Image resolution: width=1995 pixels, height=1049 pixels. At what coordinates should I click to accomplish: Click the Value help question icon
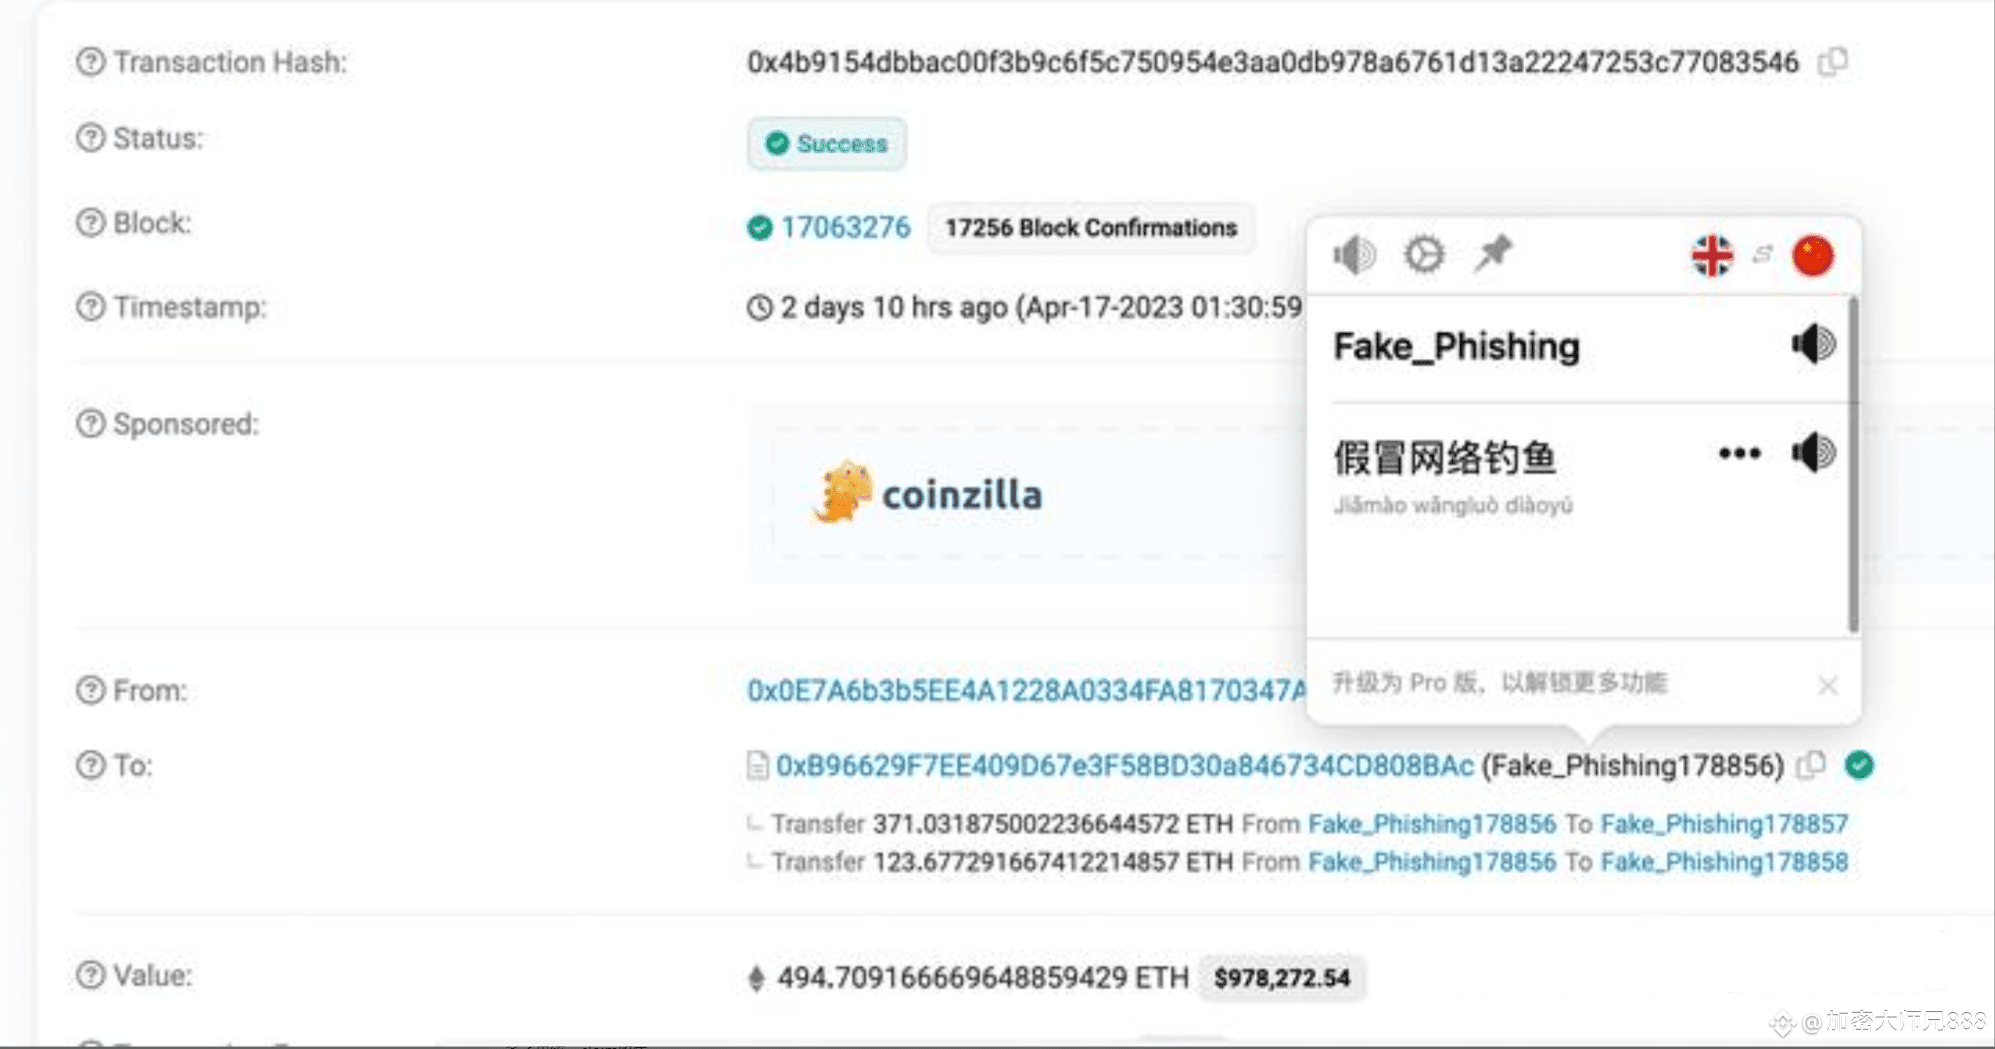[90, 975]
